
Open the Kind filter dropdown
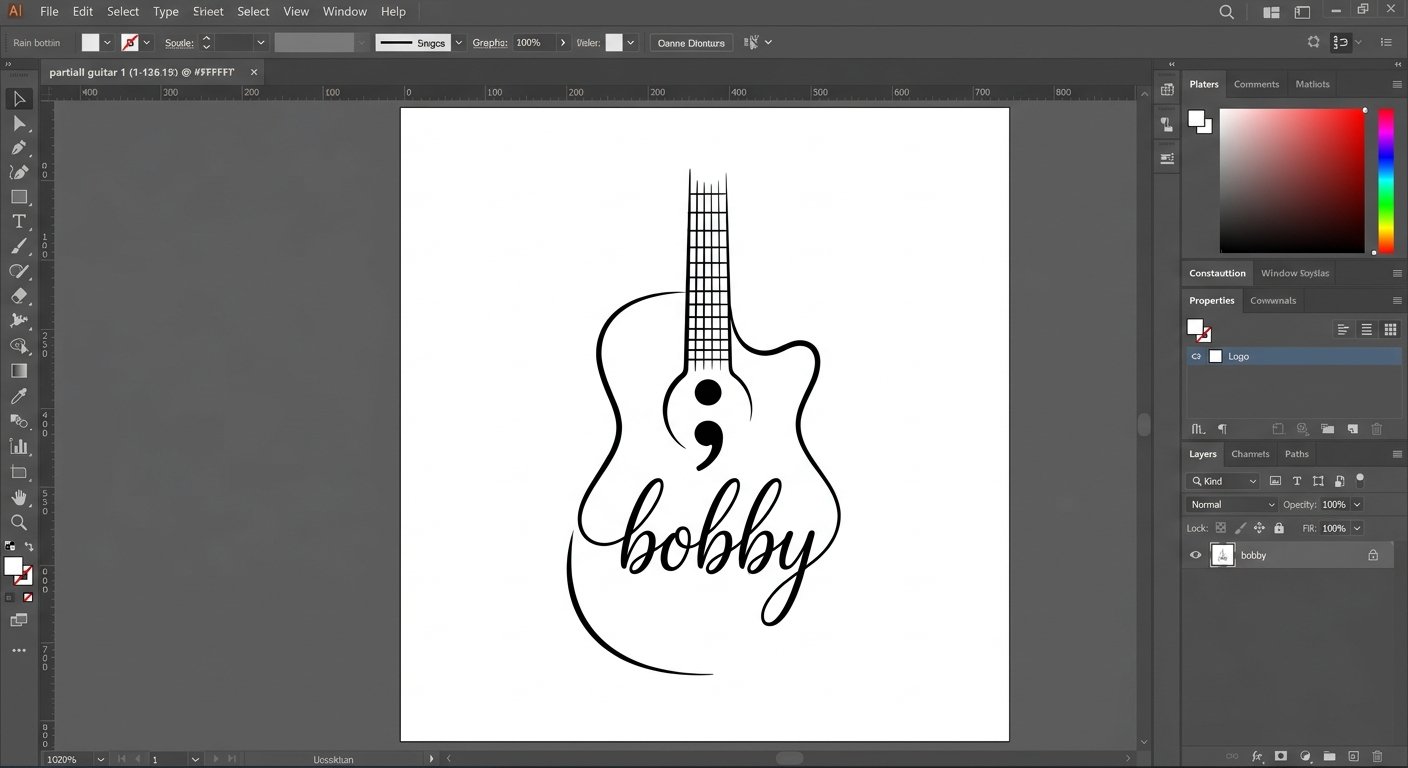pos(1224,481)
